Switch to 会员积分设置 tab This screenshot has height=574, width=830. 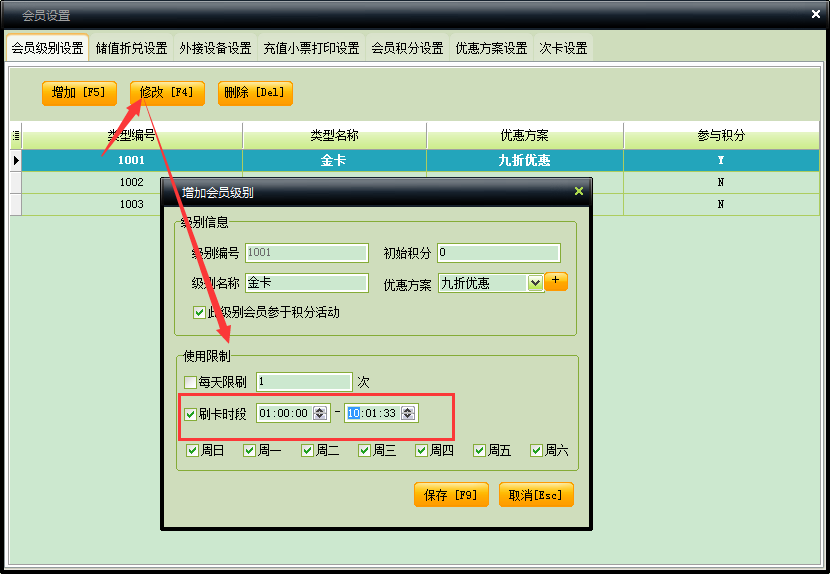pos(407,48)
